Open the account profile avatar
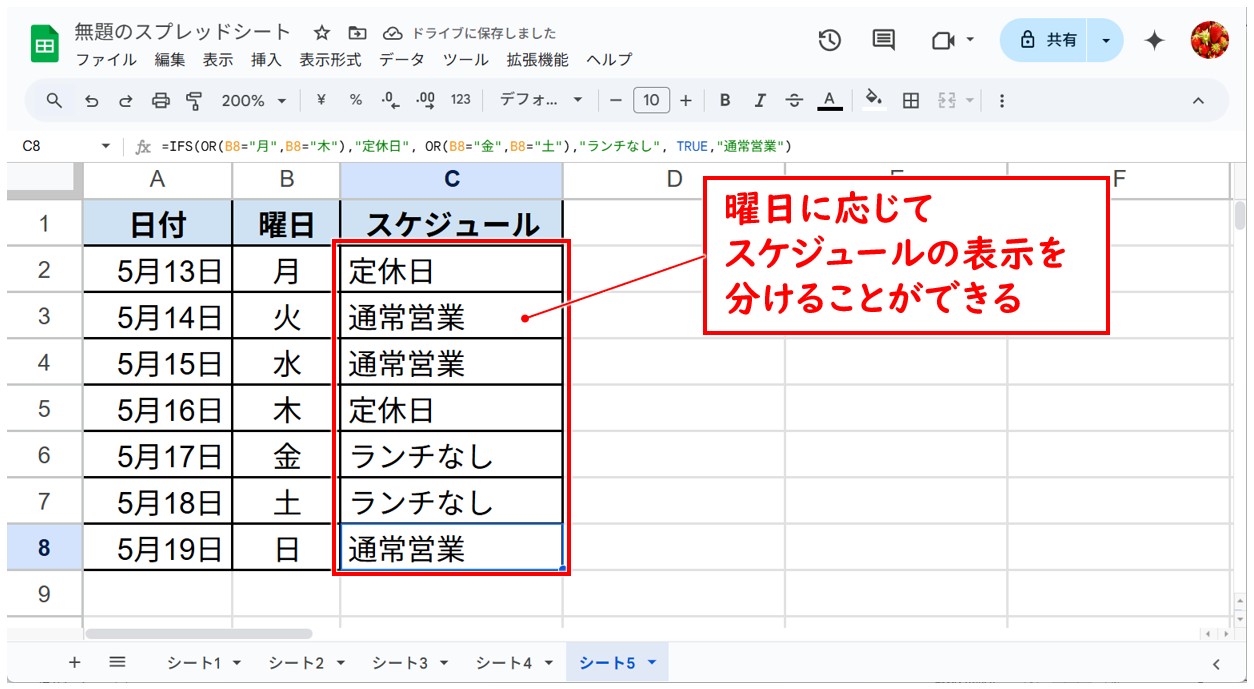The height and width of the screenshot is (689, 1254). pyautogui.click(x=1209, y=40)
